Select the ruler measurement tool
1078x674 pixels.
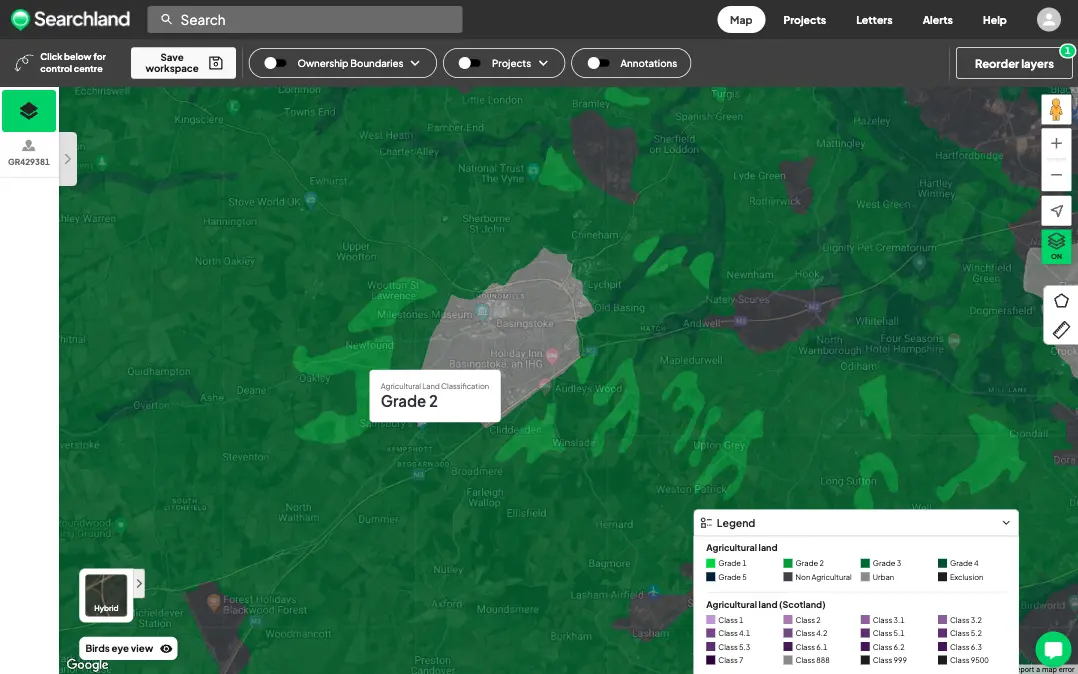tap(1060, 330)
